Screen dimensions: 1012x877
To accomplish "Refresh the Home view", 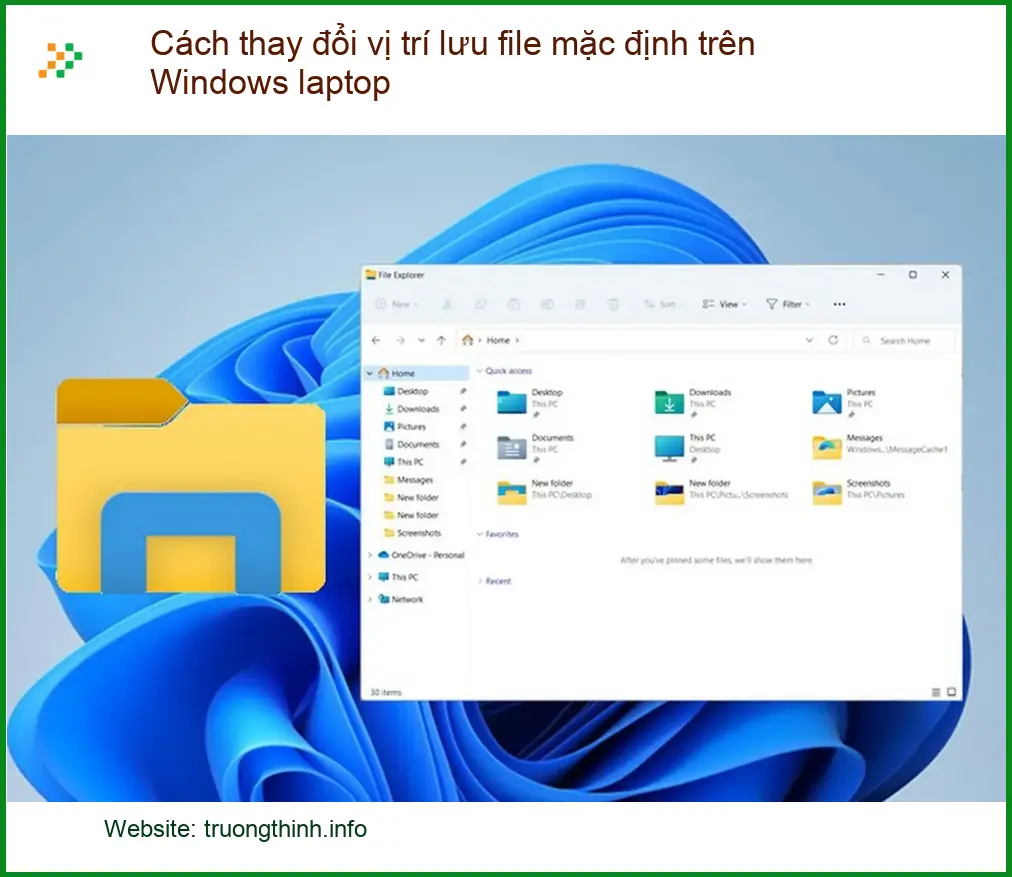I will [x=833, y=340].
